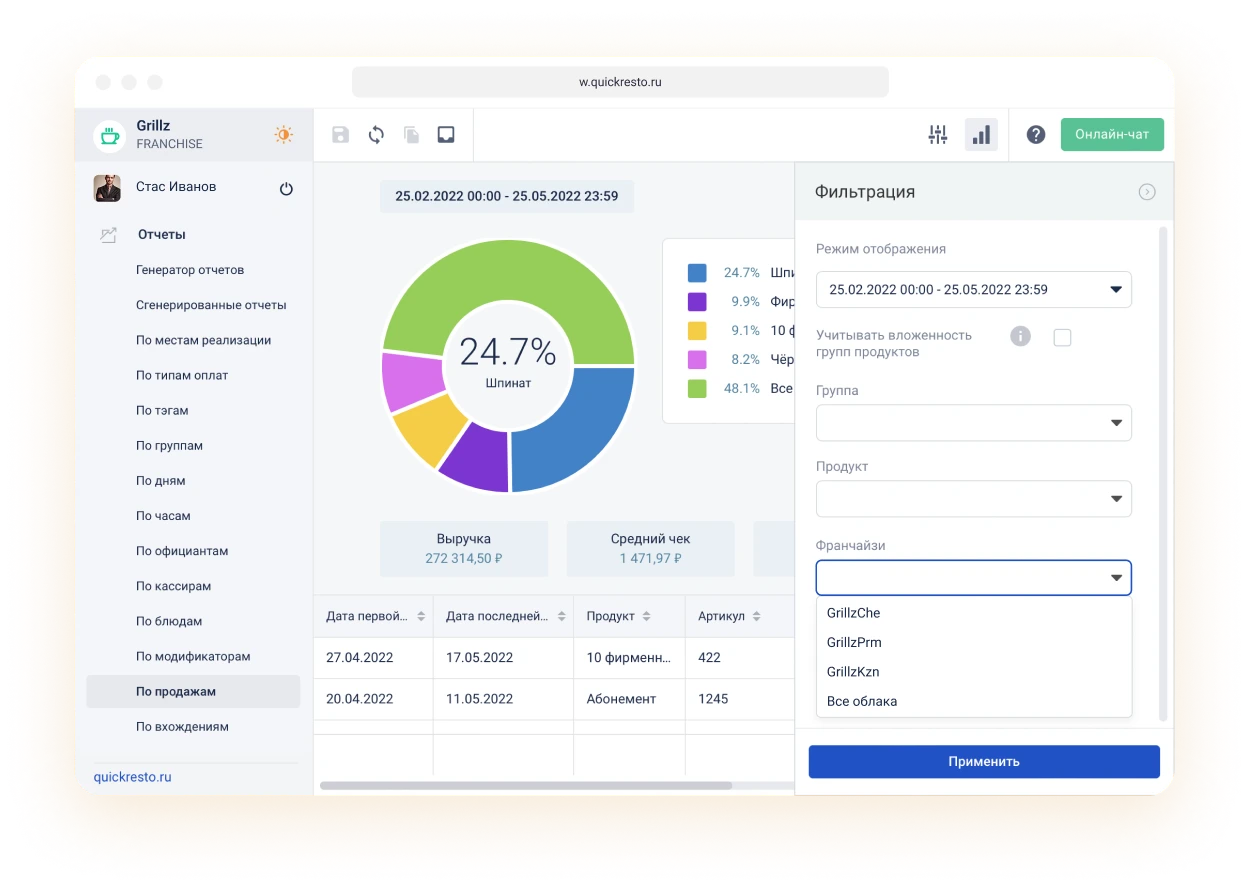
Task: Open the Режим отображения date dropdown
Action: click(x=973, y=290)
